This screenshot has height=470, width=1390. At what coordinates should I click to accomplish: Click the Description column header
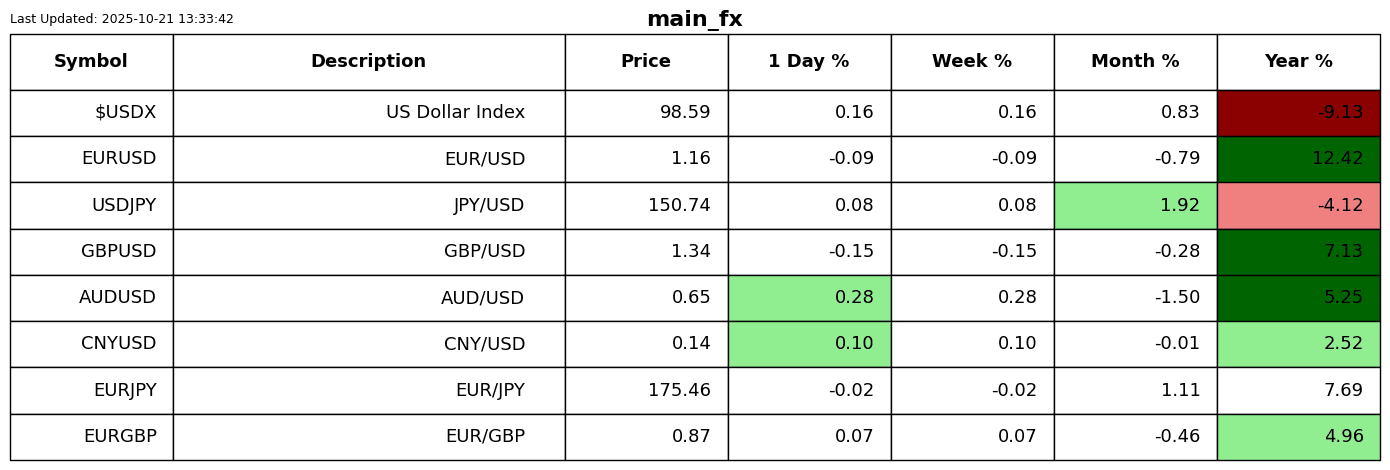(368, 62)
